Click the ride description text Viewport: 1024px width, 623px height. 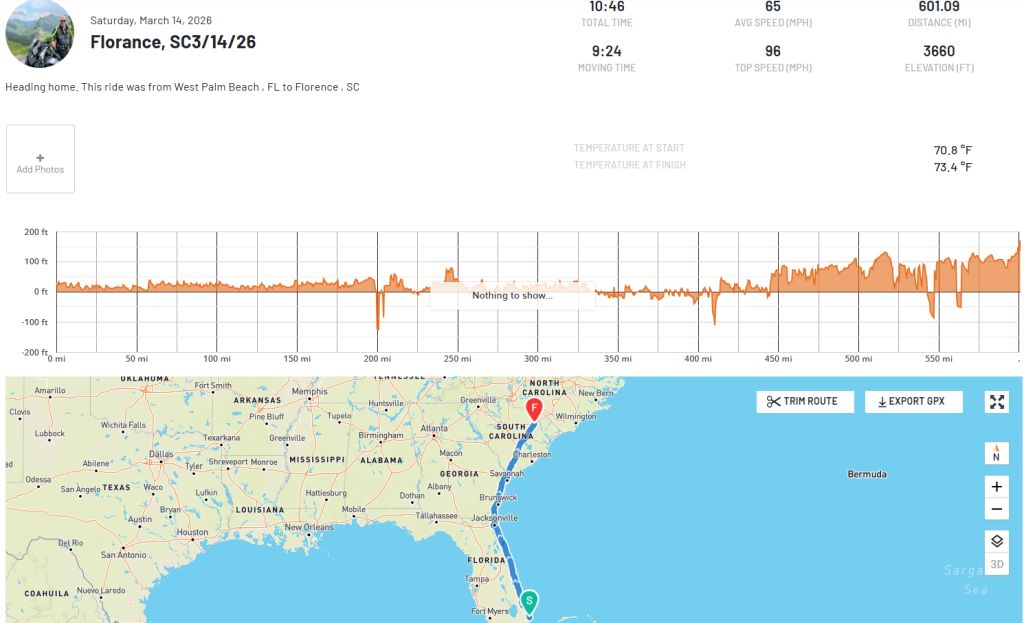(x=182, y=87)
